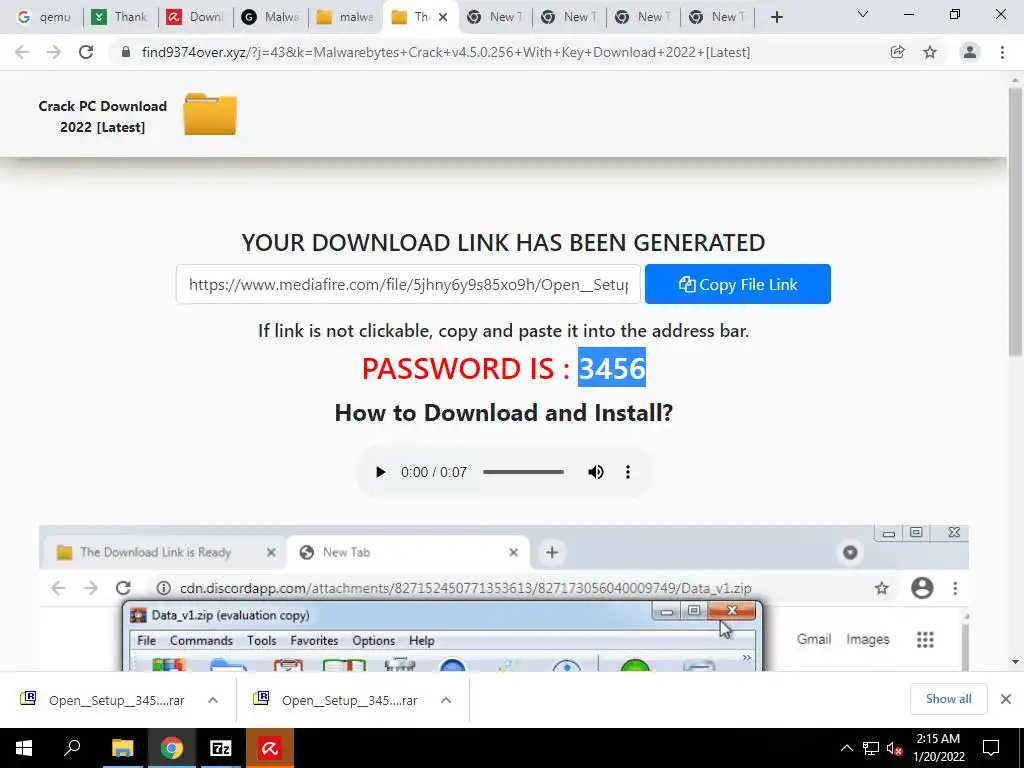Viewport: 1024px width, 768px height.
Task: Go back to the previous page
Action: pyautogui.click(x=22, y=52)
